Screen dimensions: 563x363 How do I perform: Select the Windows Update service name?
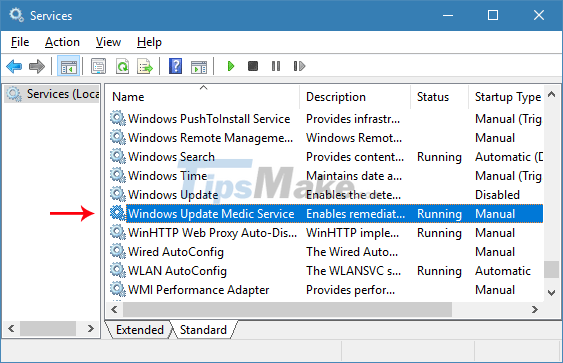[x=173, y=195]
